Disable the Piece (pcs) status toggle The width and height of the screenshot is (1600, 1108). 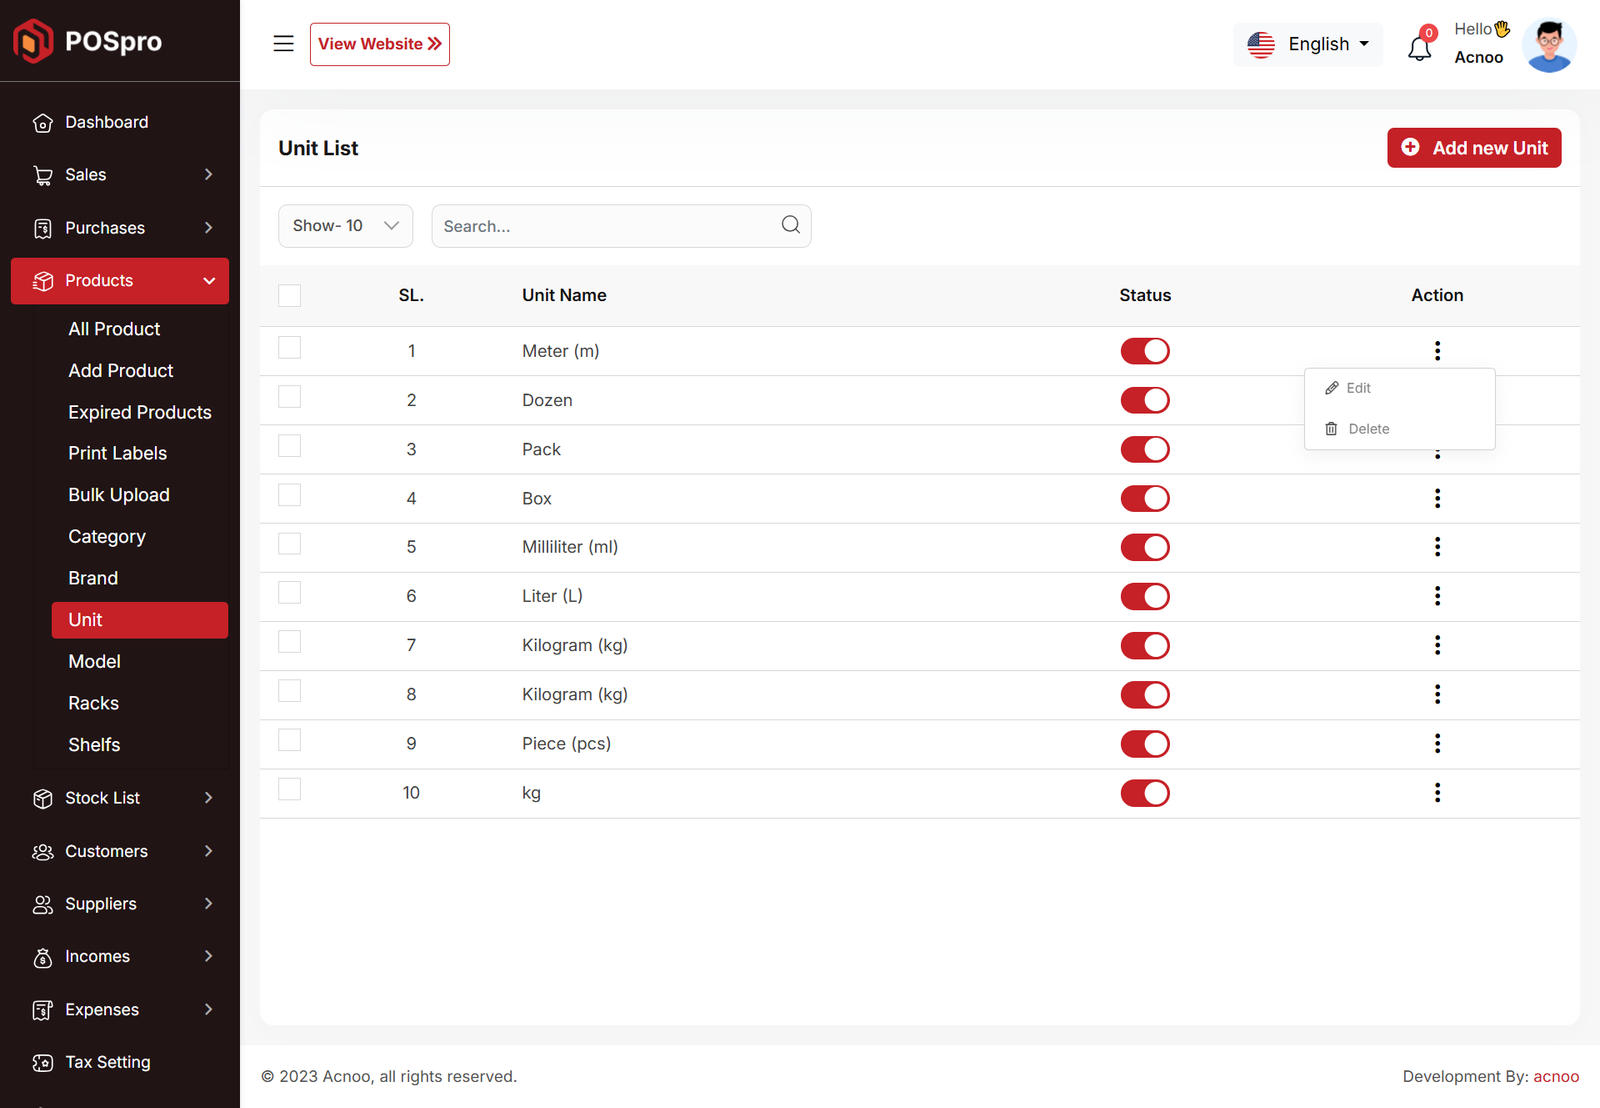tap(1144, 744)
